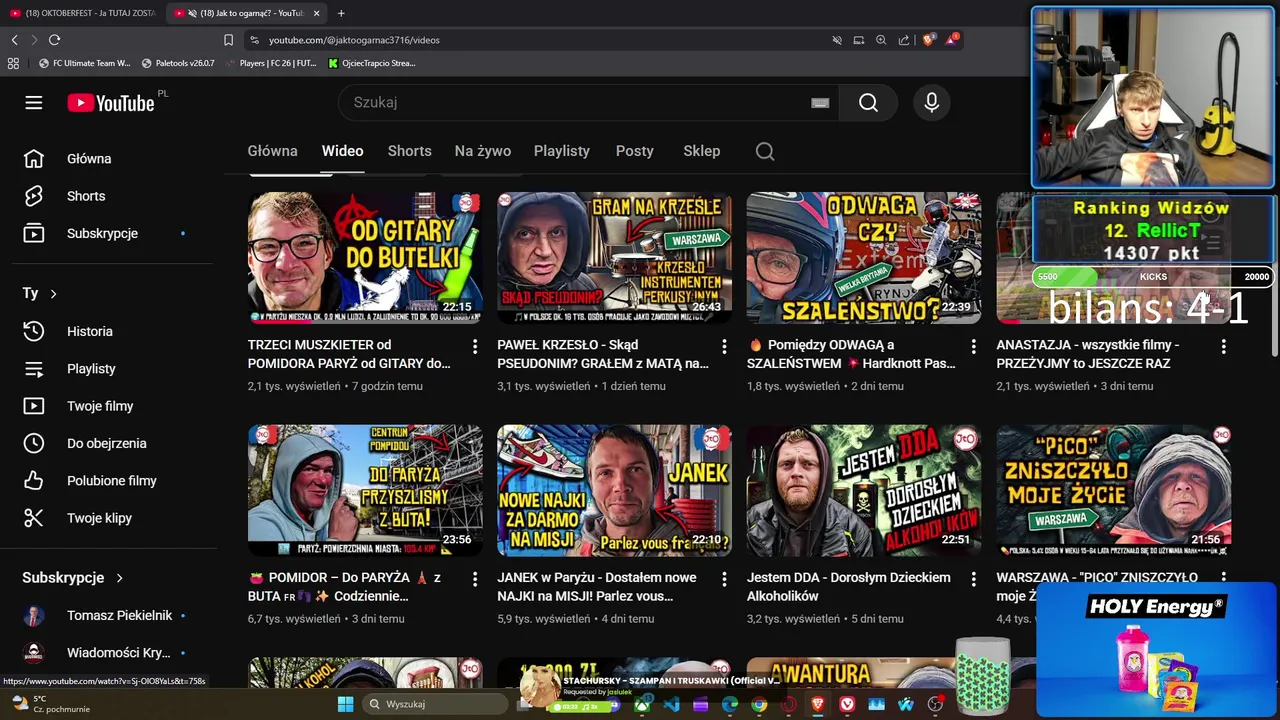Open options menu for POMIDOR Do PARYŻA video
The image size is (1280, 720).
(474, 579)
